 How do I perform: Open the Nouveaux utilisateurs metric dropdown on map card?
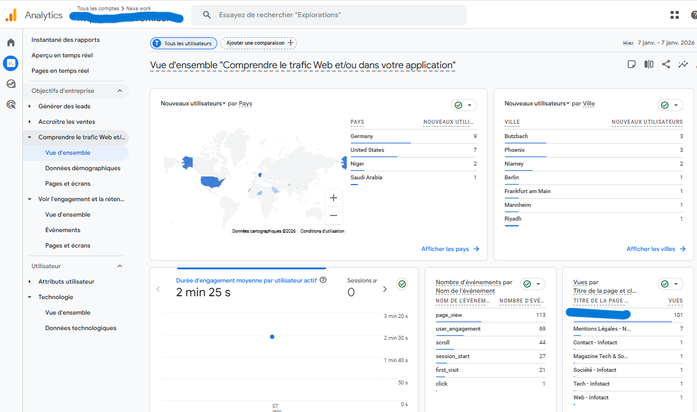(x=193, y=103)
